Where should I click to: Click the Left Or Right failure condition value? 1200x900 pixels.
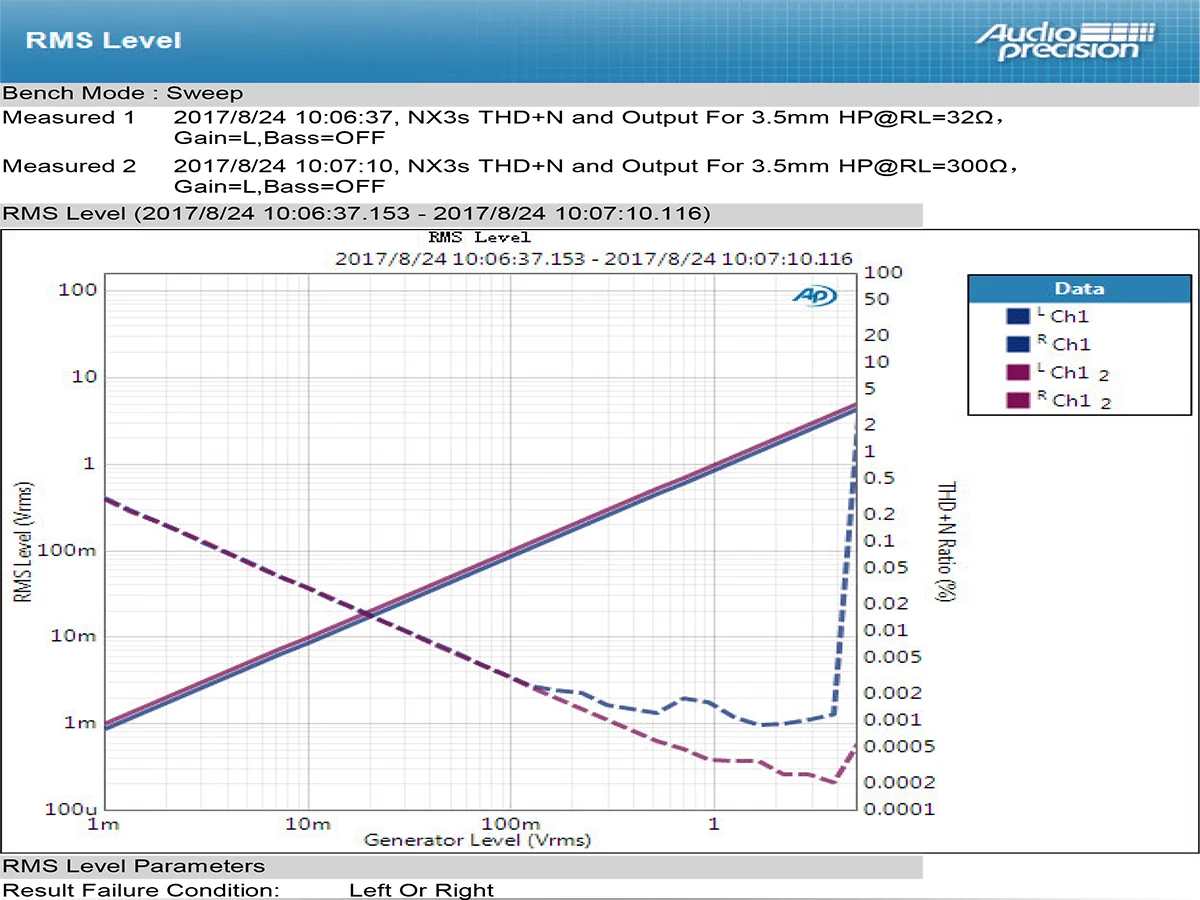tap(421, 889)
